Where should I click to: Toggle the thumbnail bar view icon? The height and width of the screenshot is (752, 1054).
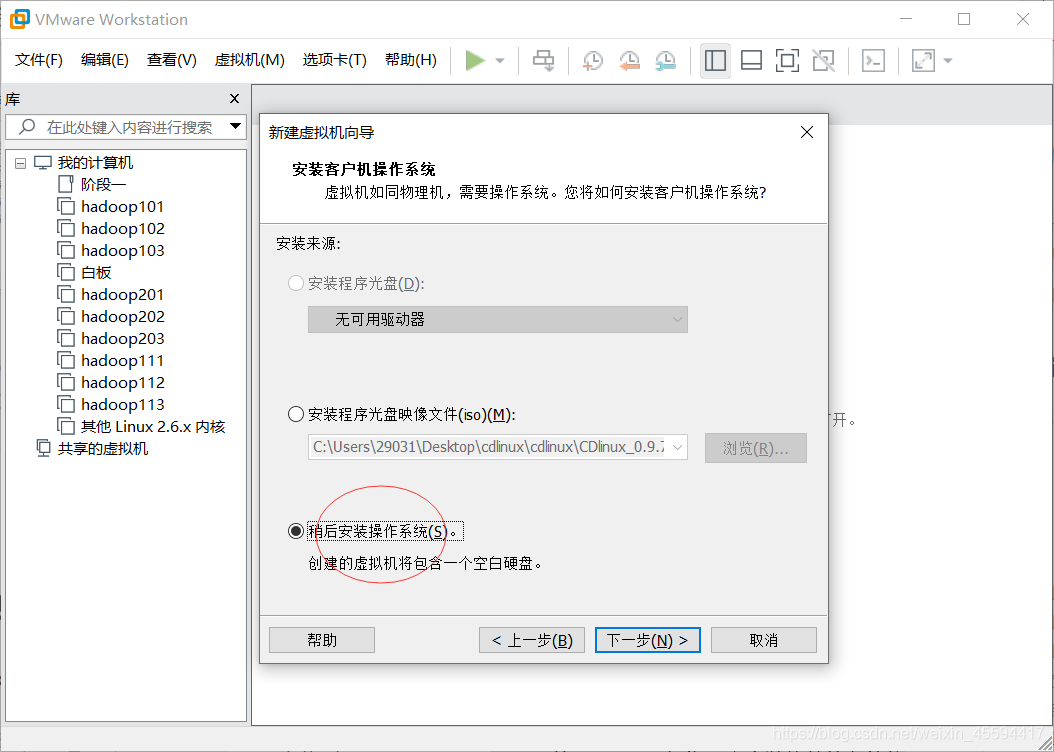pyautogui.click(x=751, y=60)
